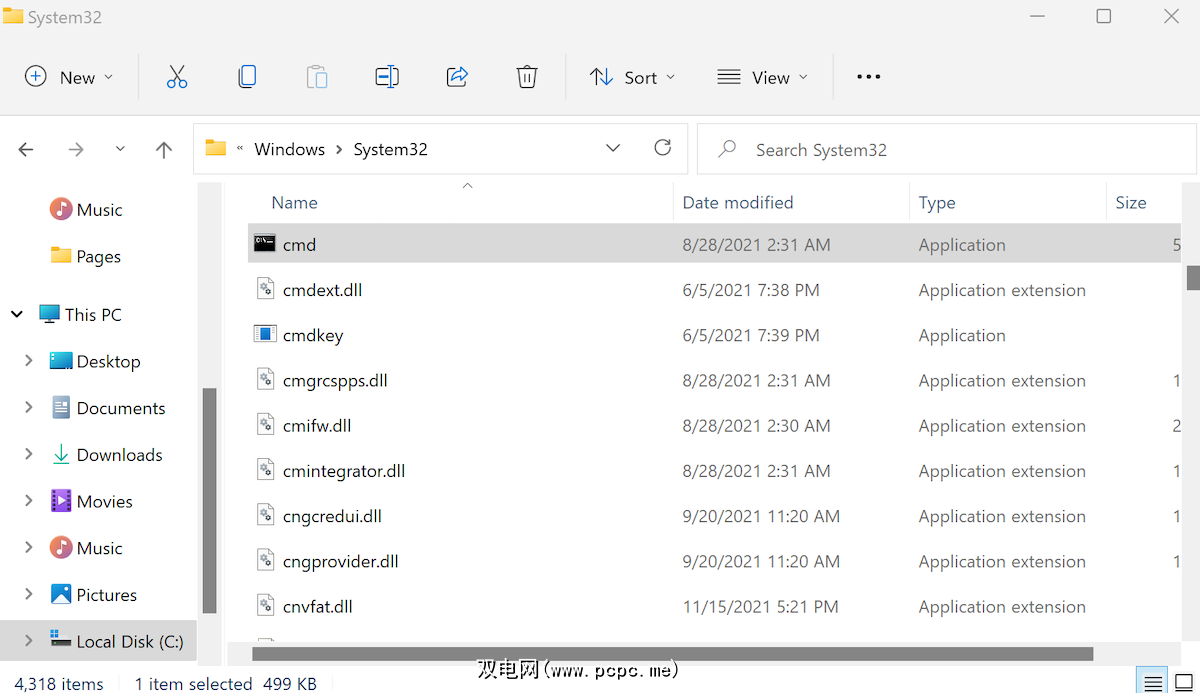Click the Local Disk (C:) drive icon
The width and height of the screenshot is (1200, 693).
point(61,639)
